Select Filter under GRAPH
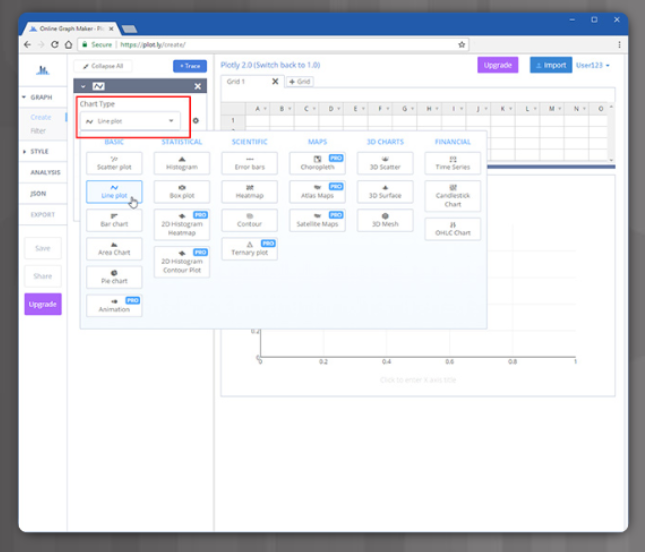This screenshot has height=552, width=645. coord(38,131)
